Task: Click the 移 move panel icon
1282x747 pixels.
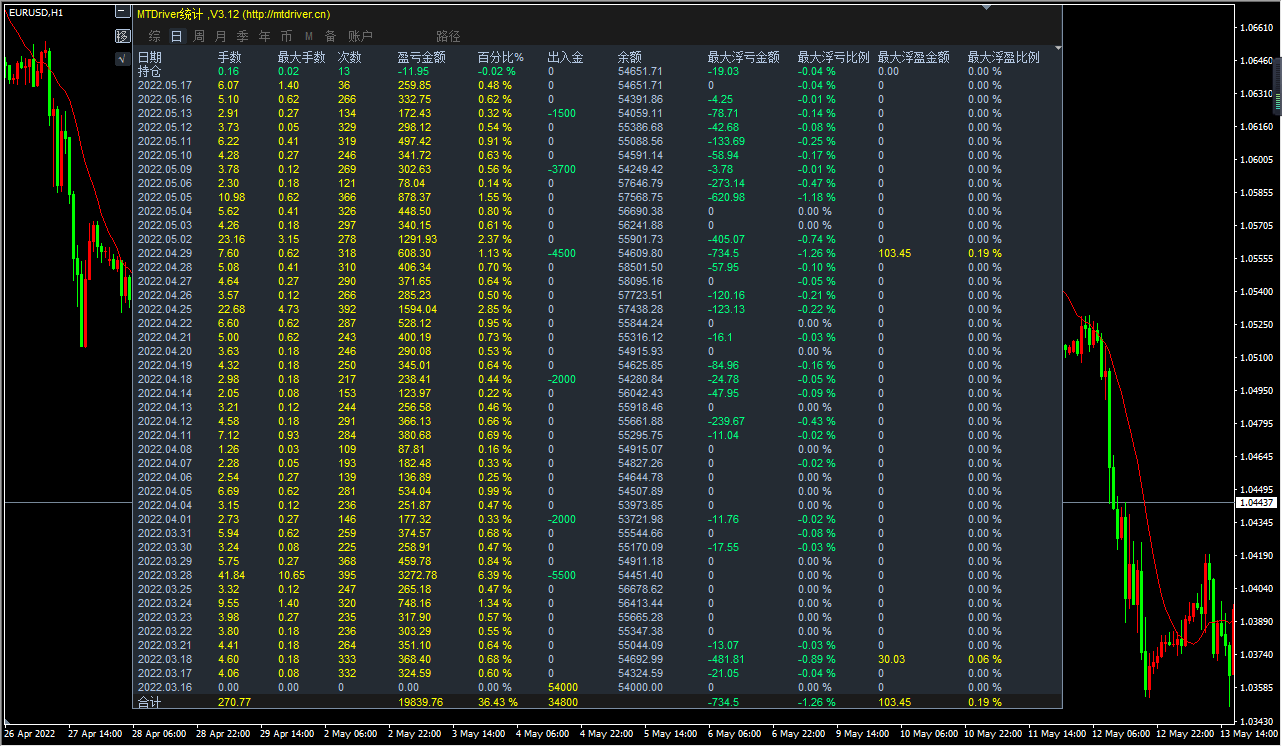Action: [x=123, y=36]
